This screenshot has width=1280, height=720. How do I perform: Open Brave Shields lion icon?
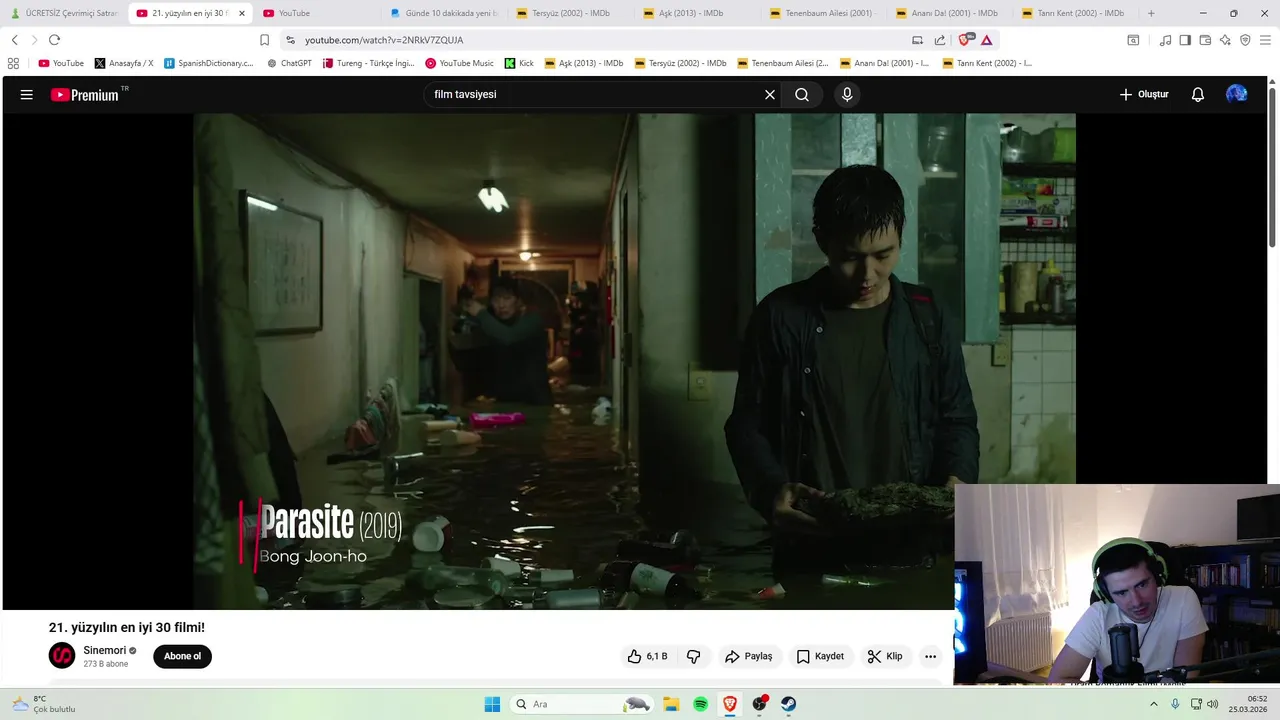point(965,40)
